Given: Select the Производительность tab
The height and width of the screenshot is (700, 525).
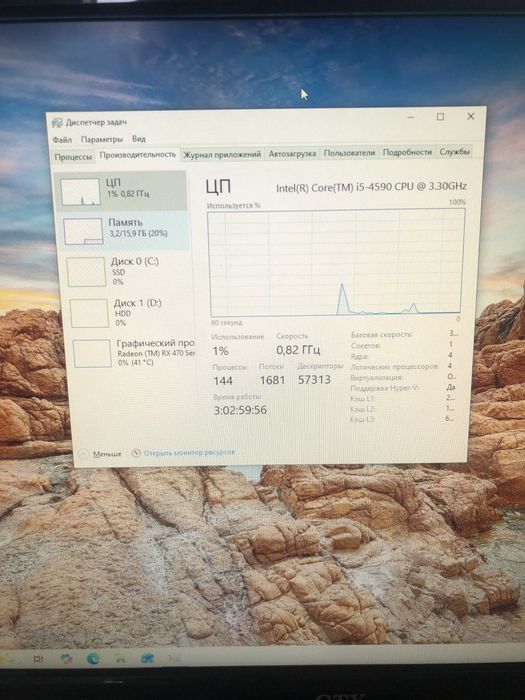Looking at the screenshot, I should coord(138,154).
